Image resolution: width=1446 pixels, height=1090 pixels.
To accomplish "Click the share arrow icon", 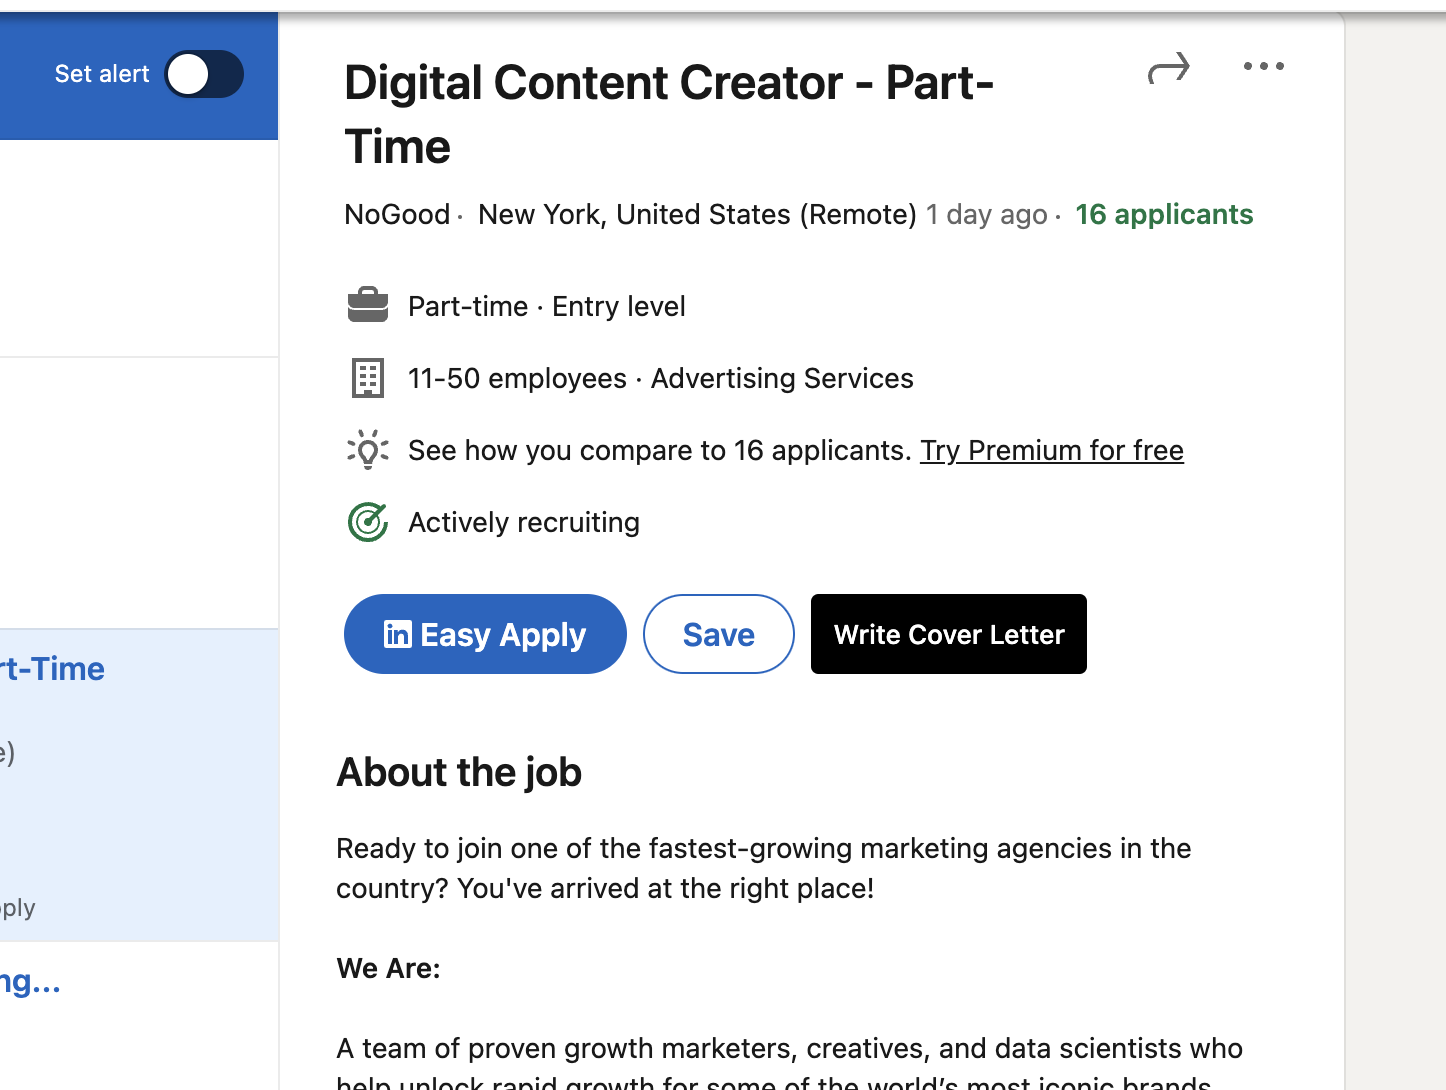I will click(x=1168, y=68).
